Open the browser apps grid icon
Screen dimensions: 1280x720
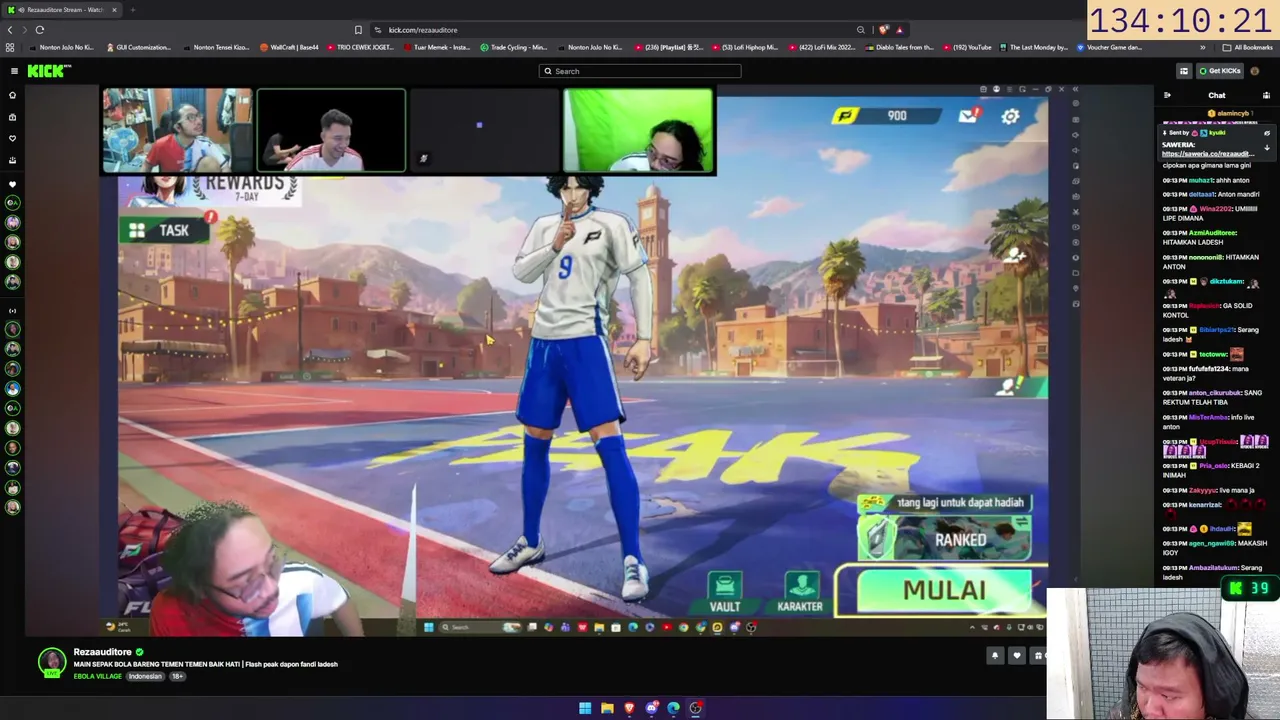point(10,47)
